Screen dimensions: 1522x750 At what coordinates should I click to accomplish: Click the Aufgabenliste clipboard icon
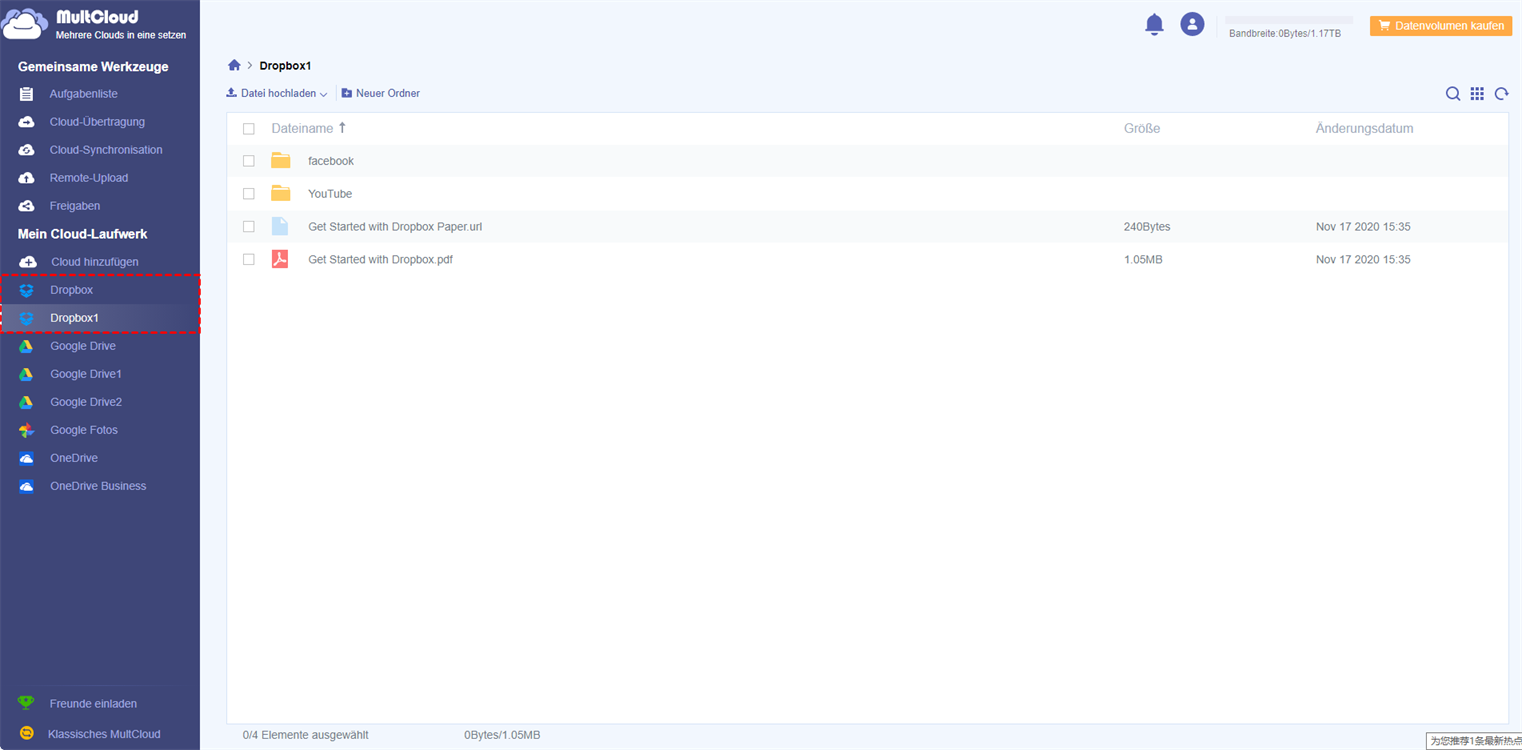click(x=27, y=94)
